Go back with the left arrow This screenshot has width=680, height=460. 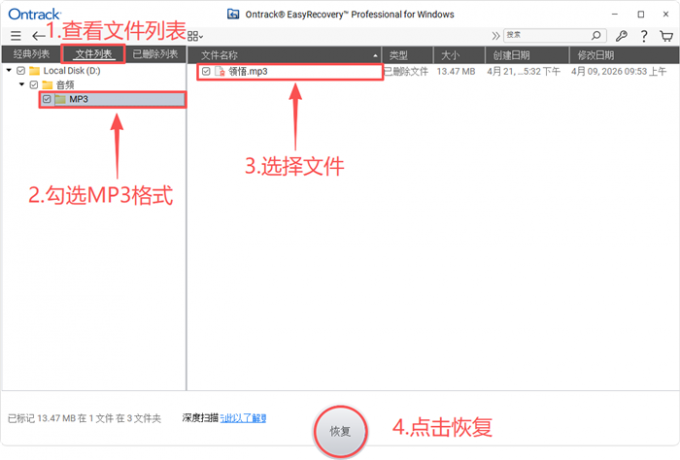[38, 36]
